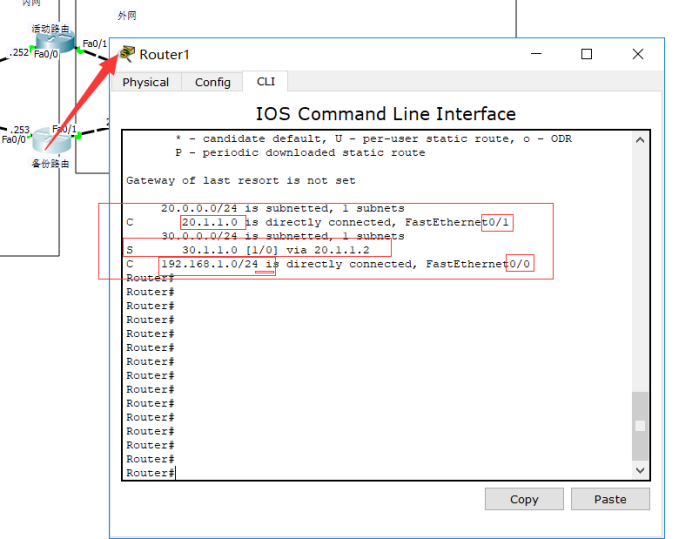Click the 20.1.1.0 directly connected line
Viewport: 692px width, 539px height.
pyautogui.click(x=317, y=222)
